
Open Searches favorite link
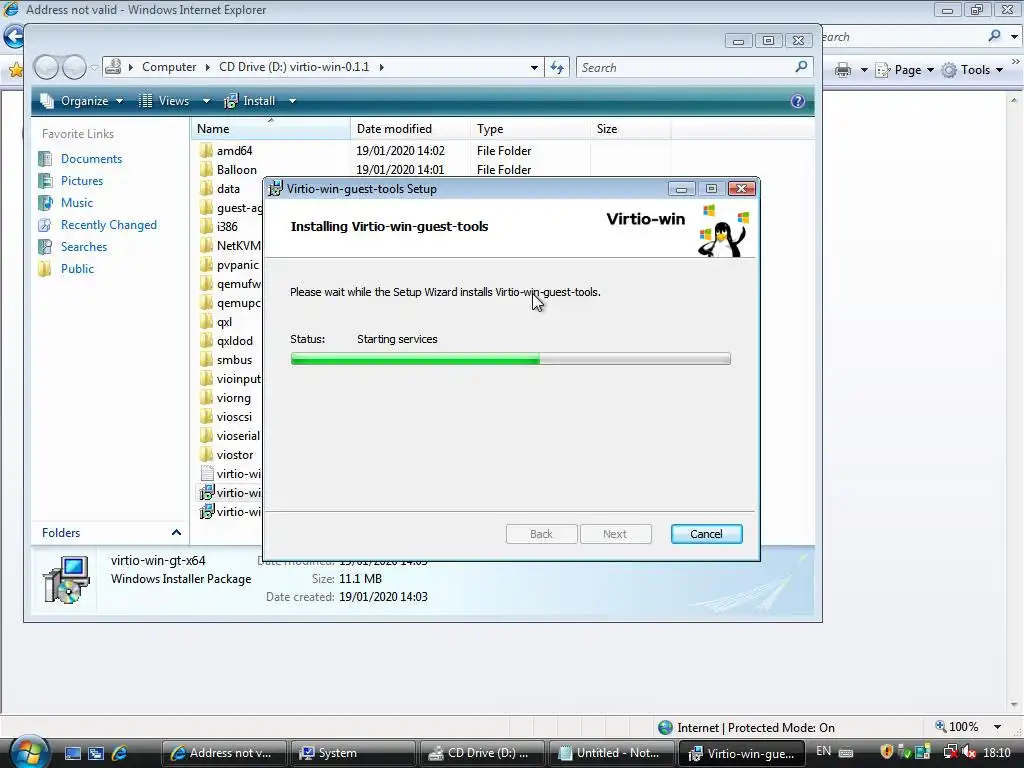coord(84,247)
